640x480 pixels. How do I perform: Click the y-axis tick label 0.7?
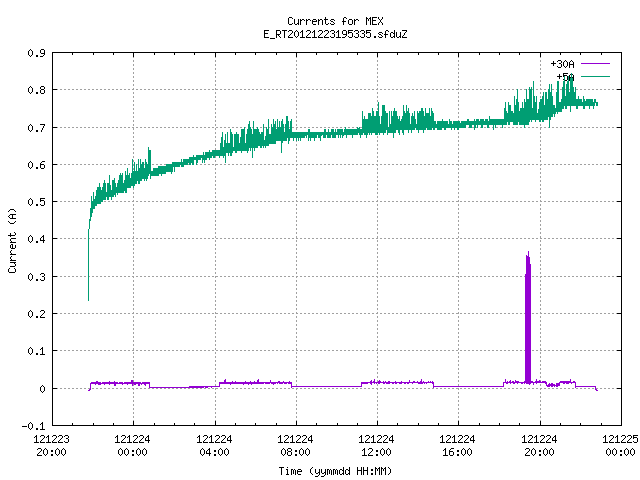36,128
